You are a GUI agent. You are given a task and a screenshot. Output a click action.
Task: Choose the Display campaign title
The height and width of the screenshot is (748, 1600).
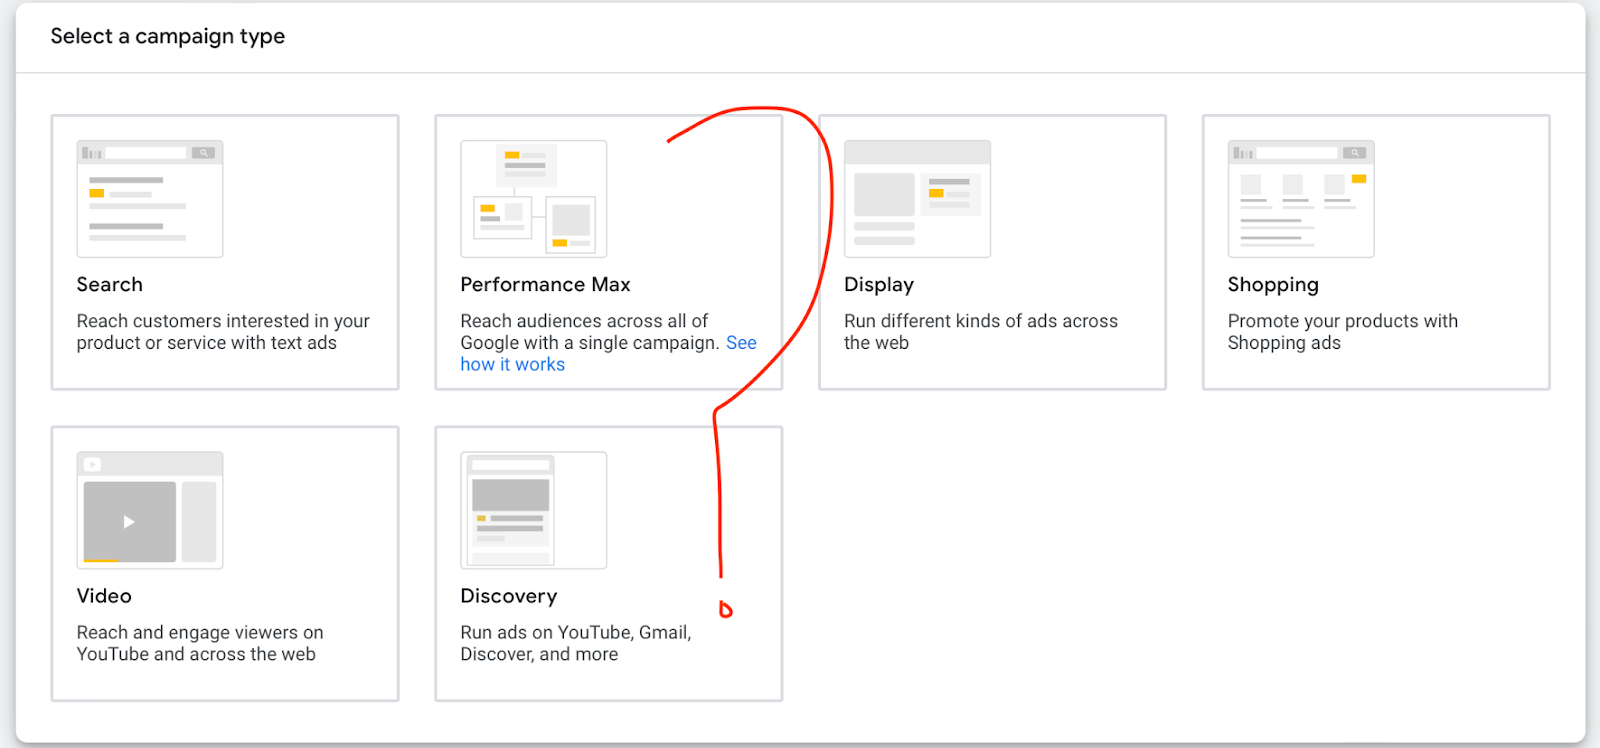point(879,285)
